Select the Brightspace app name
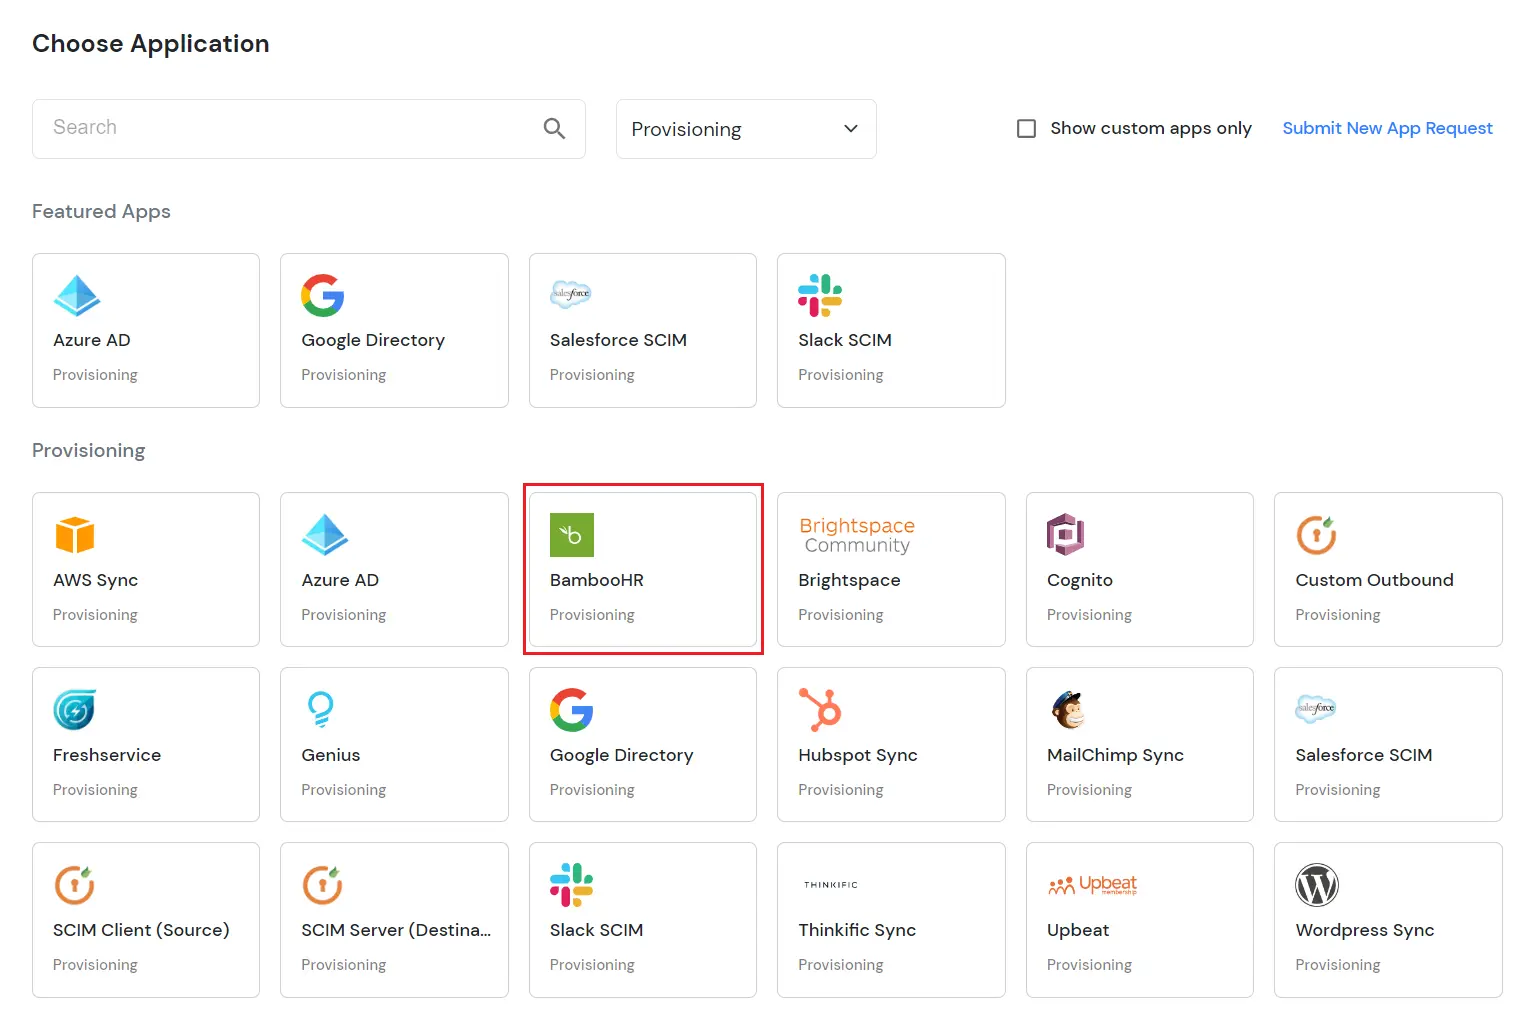This screenshot has width=1537, height=1012. [x=849, y=580]
